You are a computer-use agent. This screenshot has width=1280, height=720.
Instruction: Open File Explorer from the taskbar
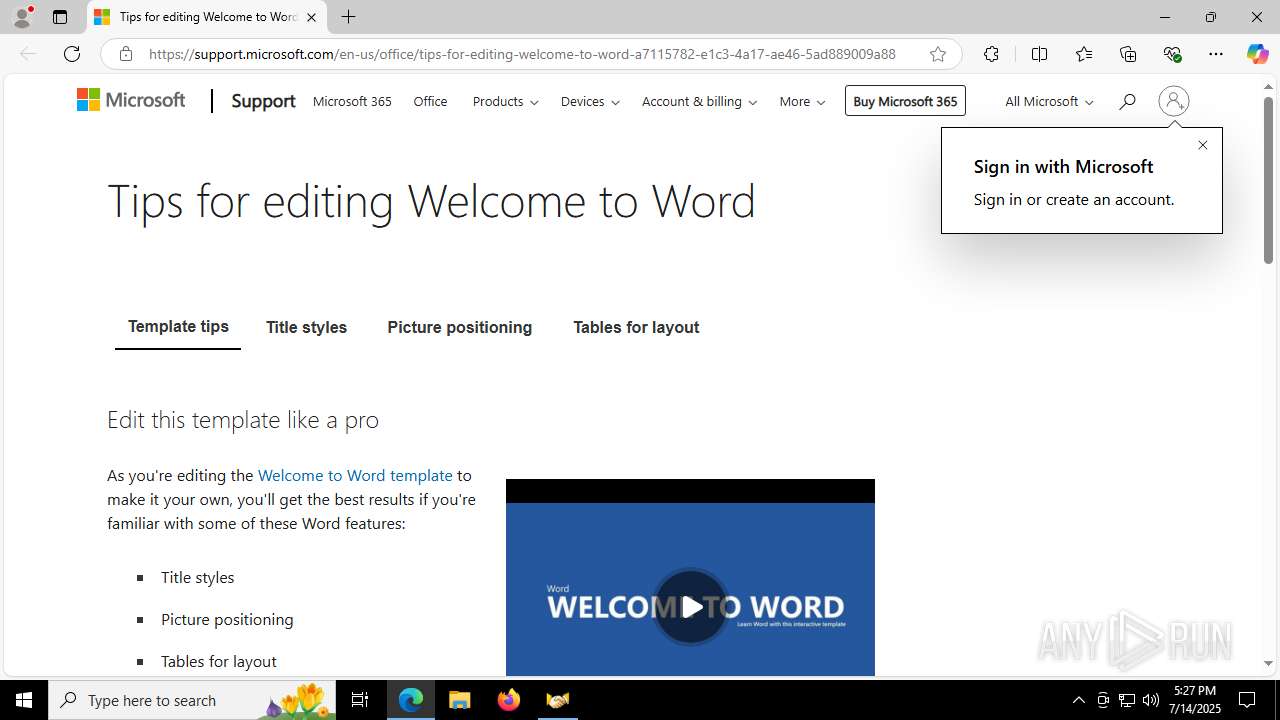tap(459, 700)
